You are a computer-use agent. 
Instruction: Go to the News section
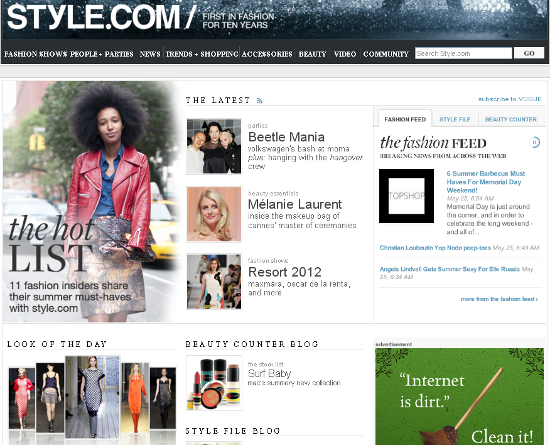click(150, 54)
